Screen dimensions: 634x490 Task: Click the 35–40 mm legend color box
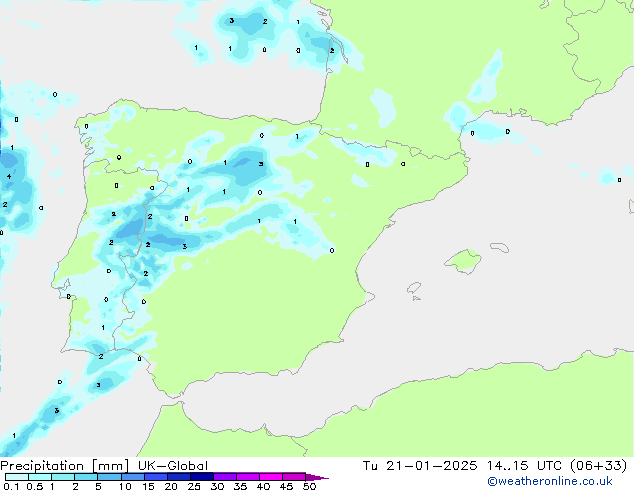pos(247,477)
